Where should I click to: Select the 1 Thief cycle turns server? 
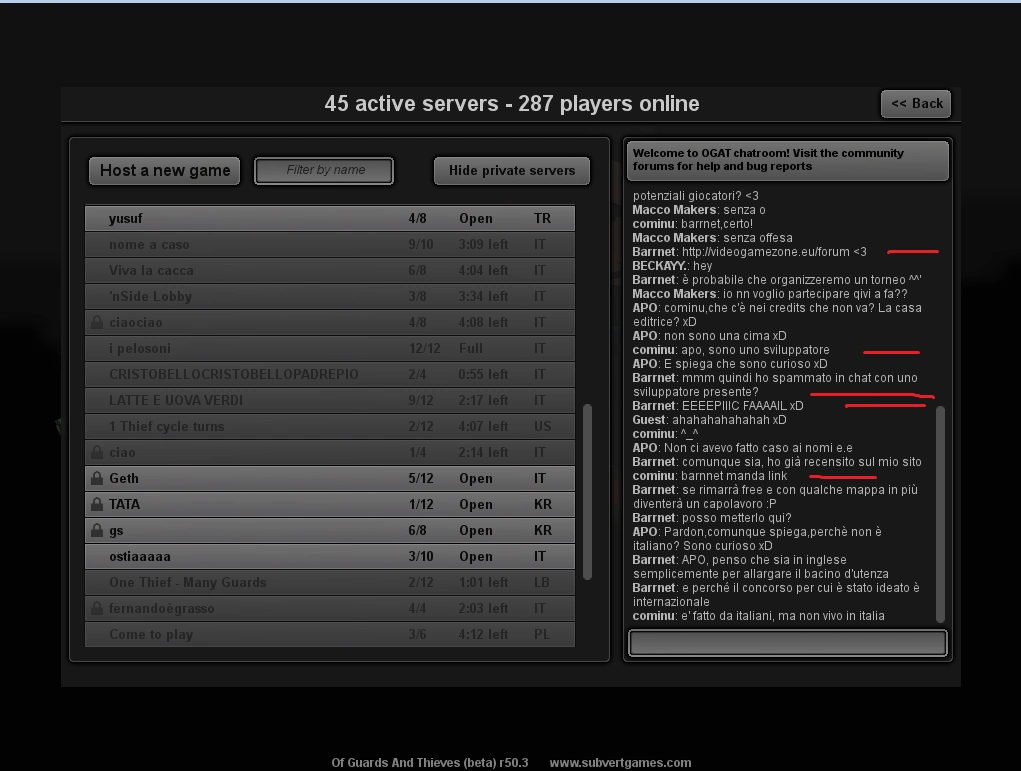coord(330,427)
